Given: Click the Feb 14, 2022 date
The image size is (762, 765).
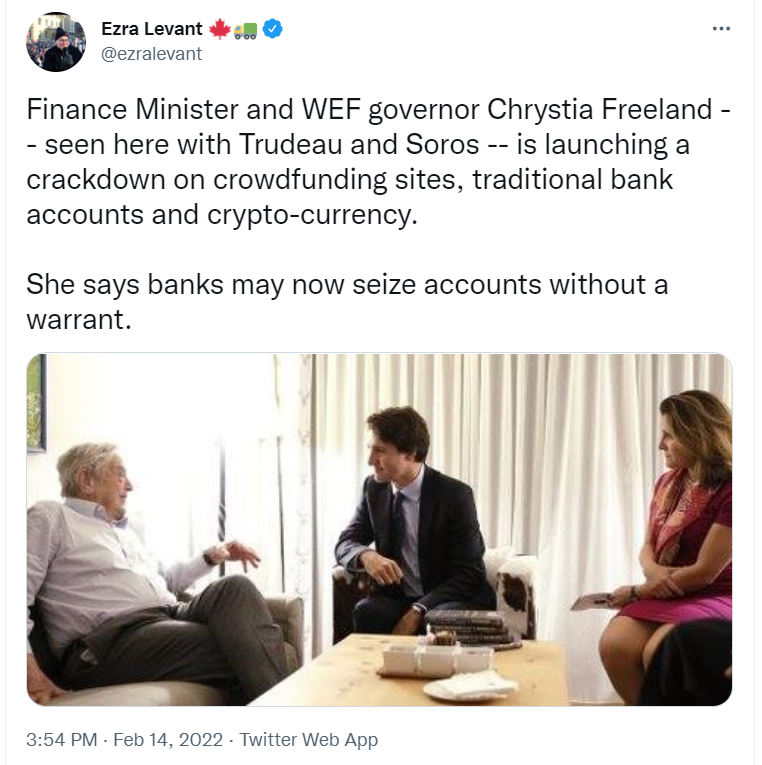Looking at the screenshot, I should tap(173, 740).
